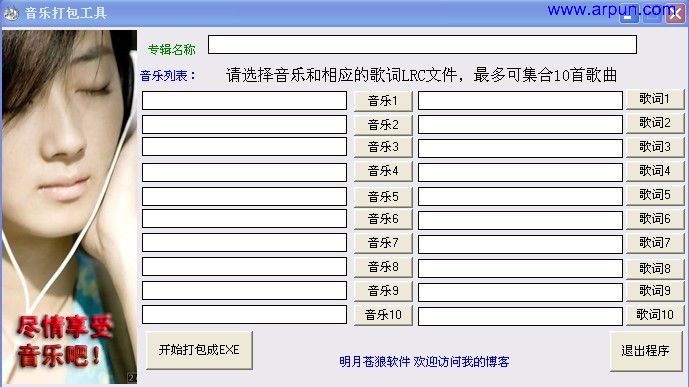The width and height of the screenshot is (689, 387).
Task: Click the music path field beside 音乐8
Action: point(244,267)
